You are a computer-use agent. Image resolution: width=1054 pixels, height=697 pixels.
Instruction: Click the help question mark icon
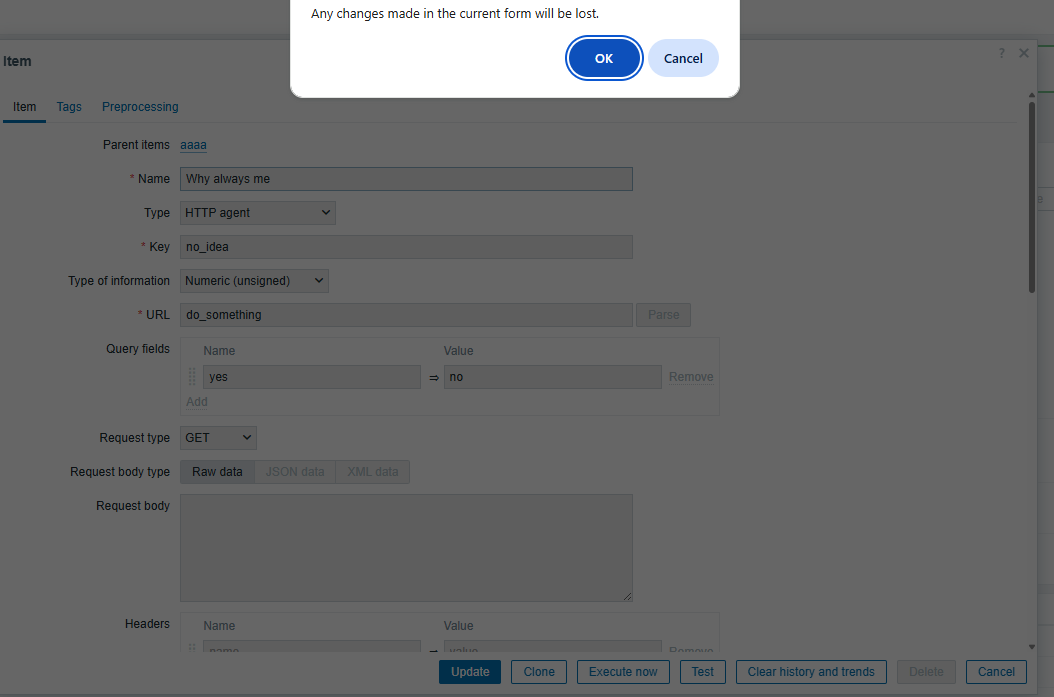pos(1002,53)
